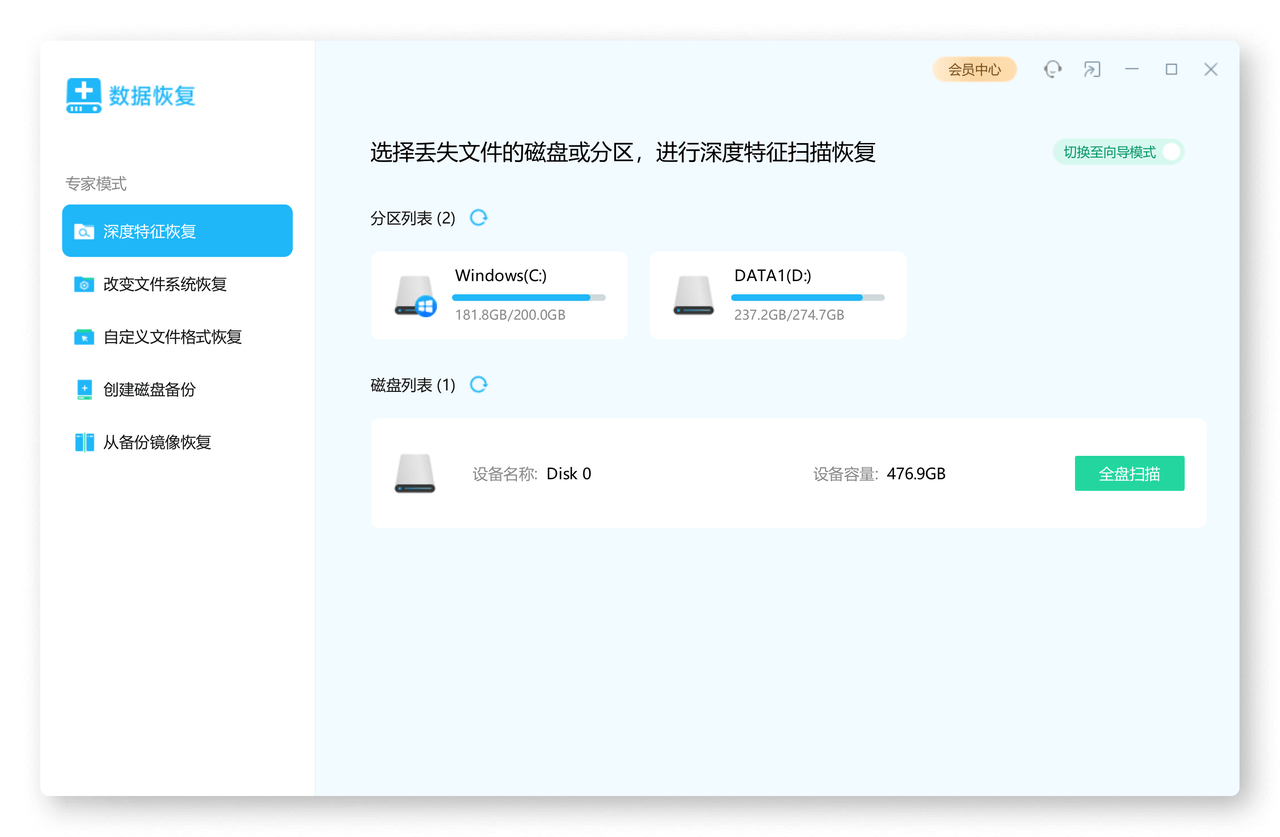
Task: Click the data recovery app logo icon
Action: (84, 95)
